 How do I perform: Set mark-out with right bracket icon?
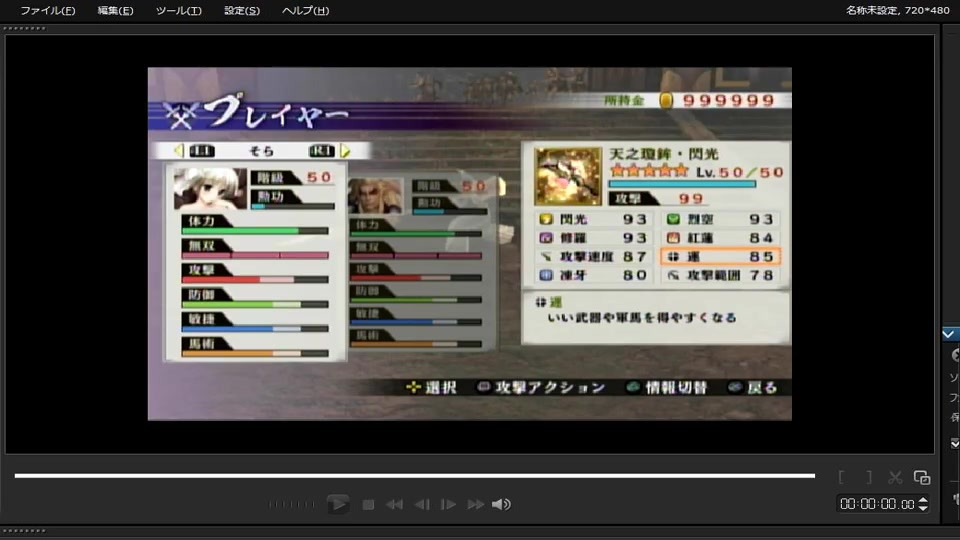[x=869, y=477]
